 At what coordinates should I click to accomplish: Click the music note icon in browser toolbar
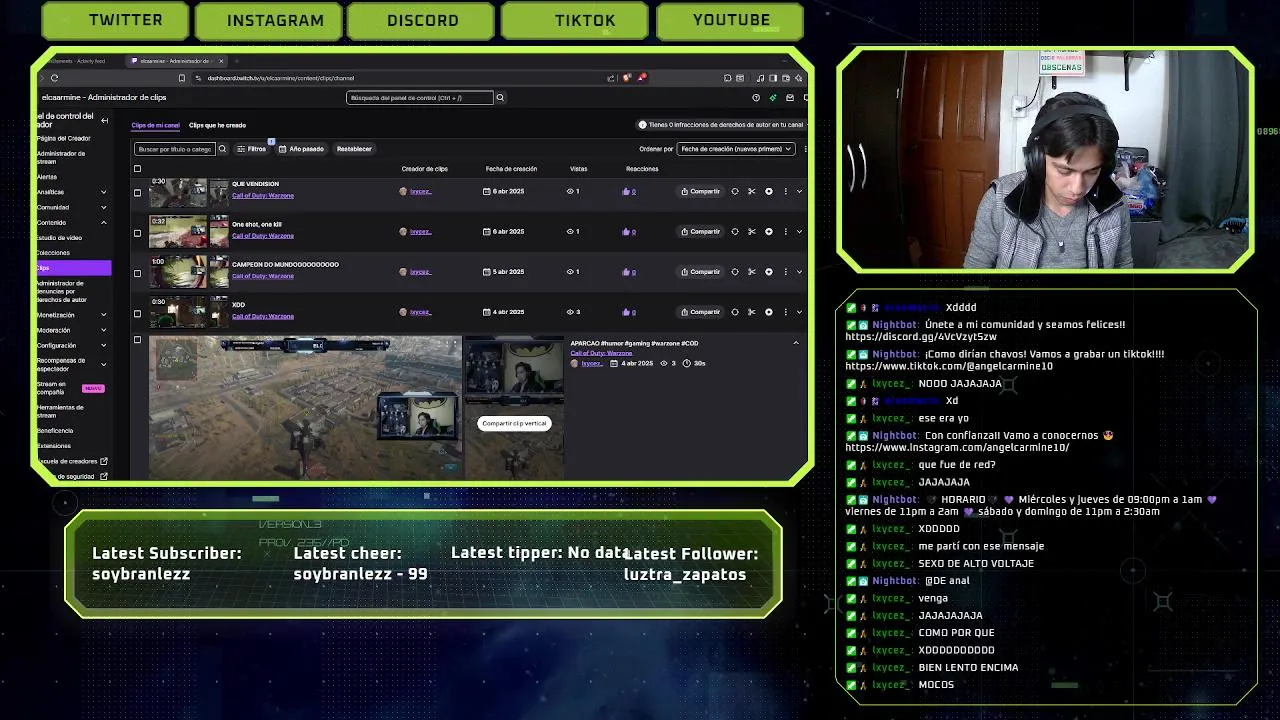click(761, 78)
